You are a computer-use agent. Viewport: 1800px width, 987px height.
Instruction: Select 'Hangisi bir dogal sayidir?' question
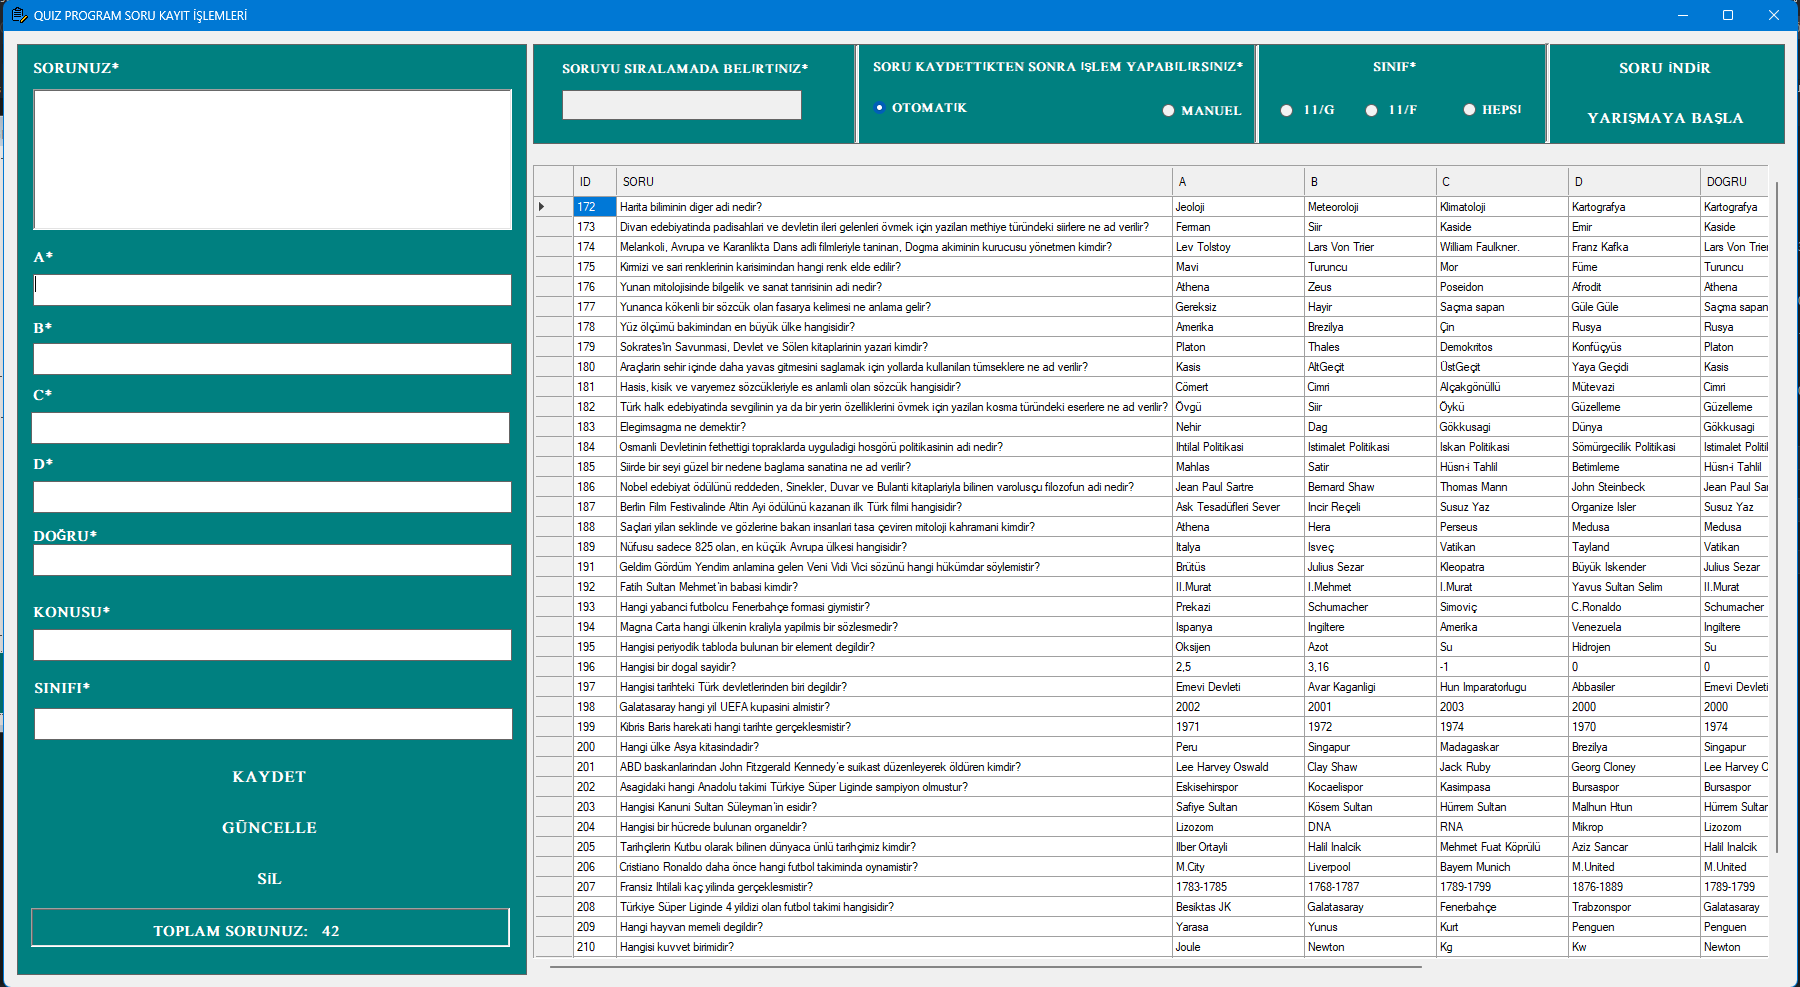pyautogui.click(x=894, y=667)
